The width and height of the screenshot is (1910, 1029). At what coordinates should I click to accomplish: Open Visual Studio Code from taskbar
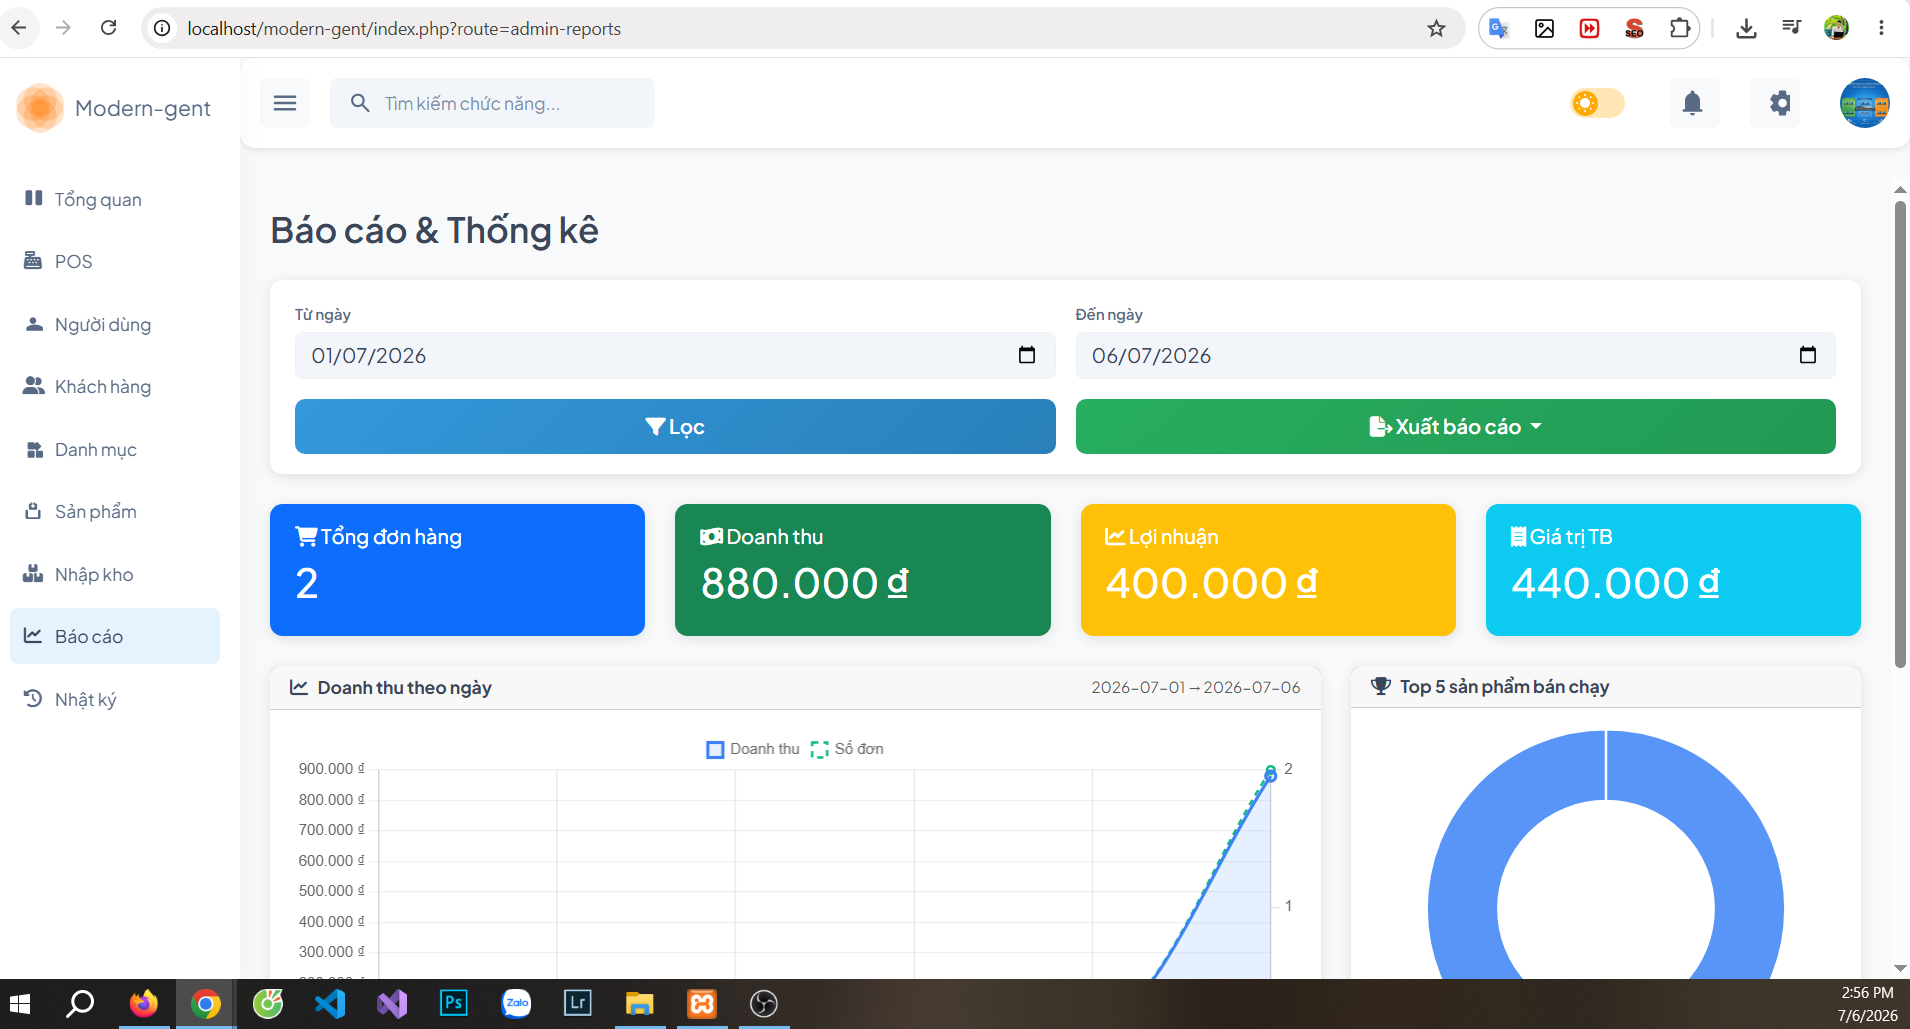coord(330,1004)
